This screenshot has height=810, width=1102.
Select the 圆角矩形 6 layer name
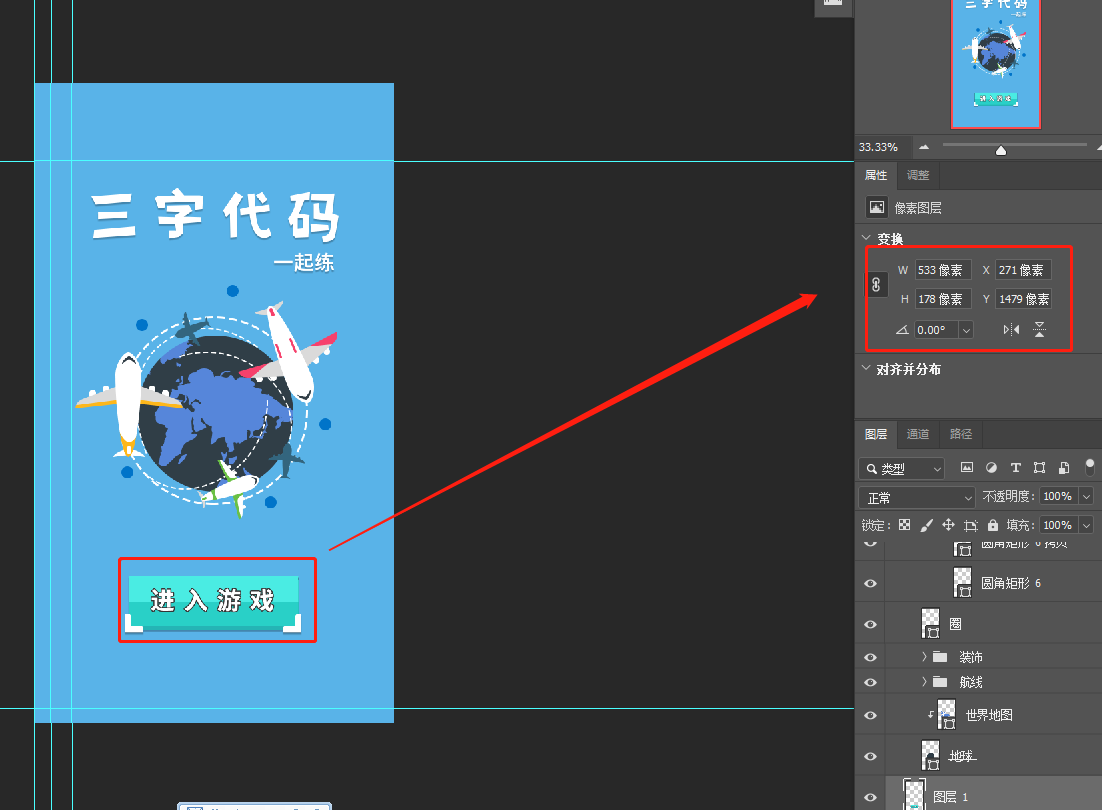pos(1011,583)
